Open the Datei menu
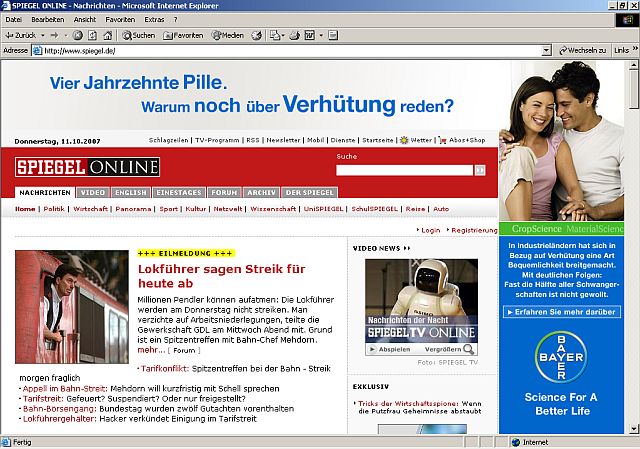This screenshot has width=640, height=449. click(x=13, y=20)
